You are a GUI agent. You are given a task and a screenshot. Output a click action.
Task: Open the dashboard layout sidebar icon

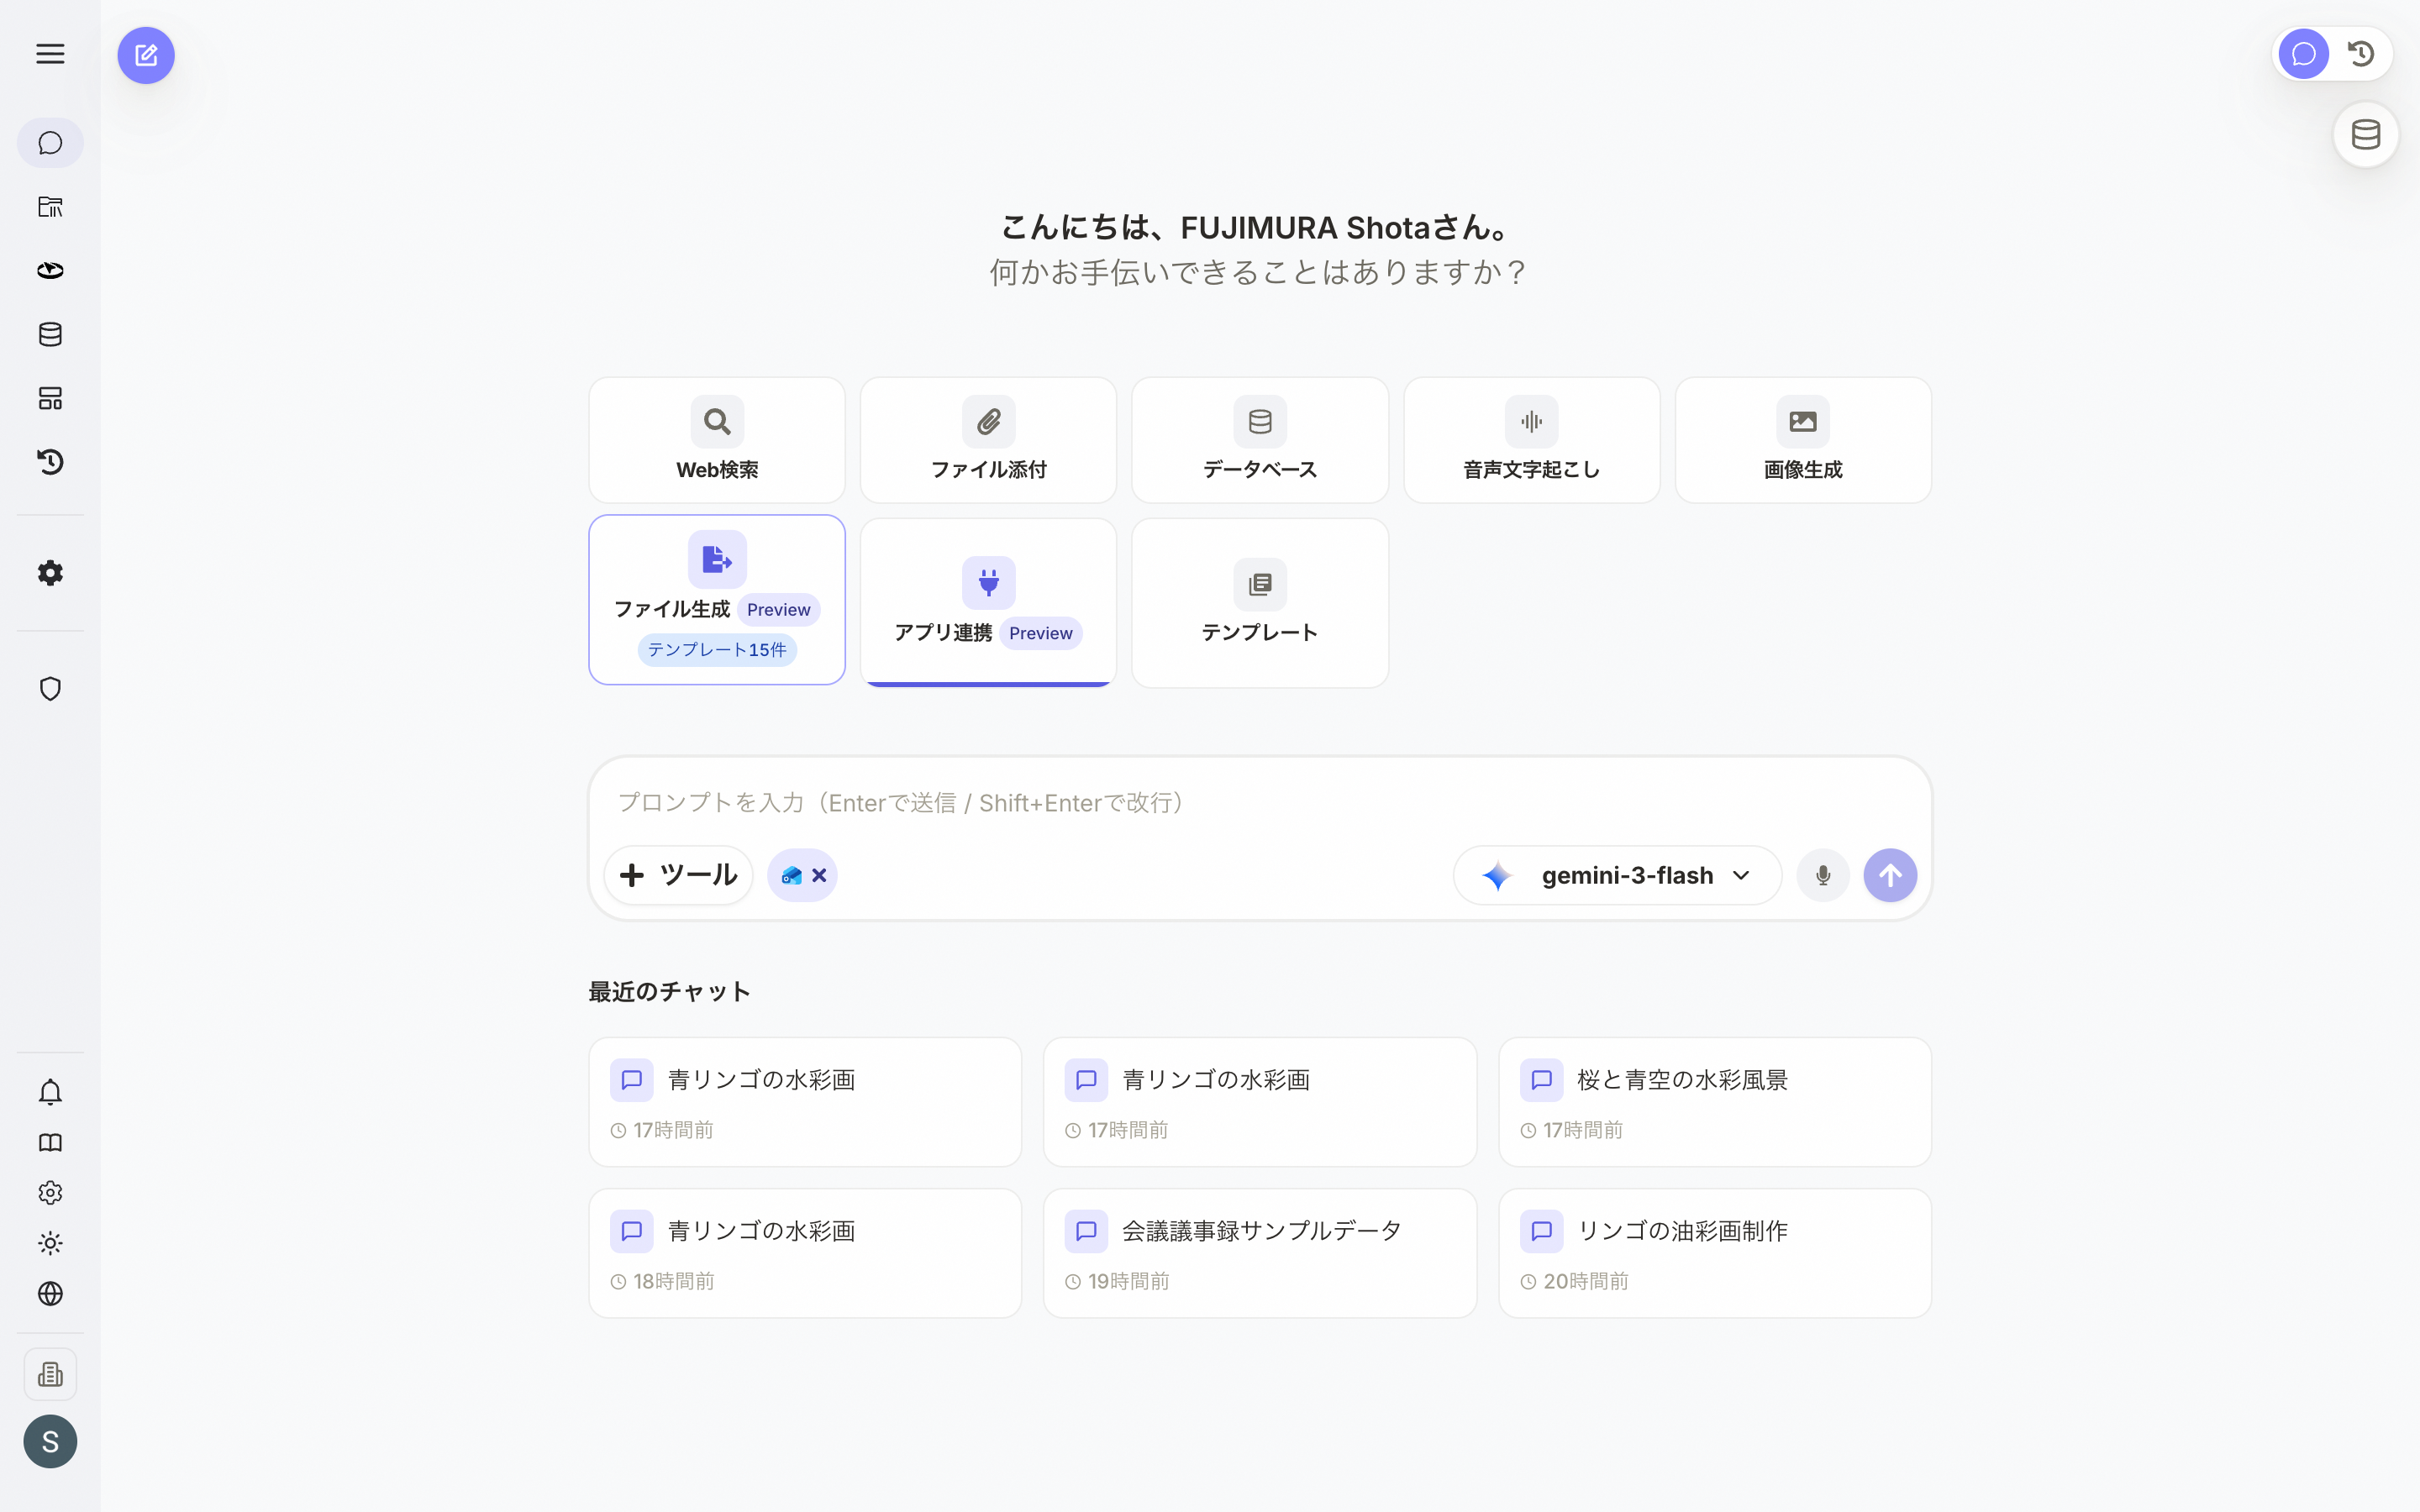[50, 398]
